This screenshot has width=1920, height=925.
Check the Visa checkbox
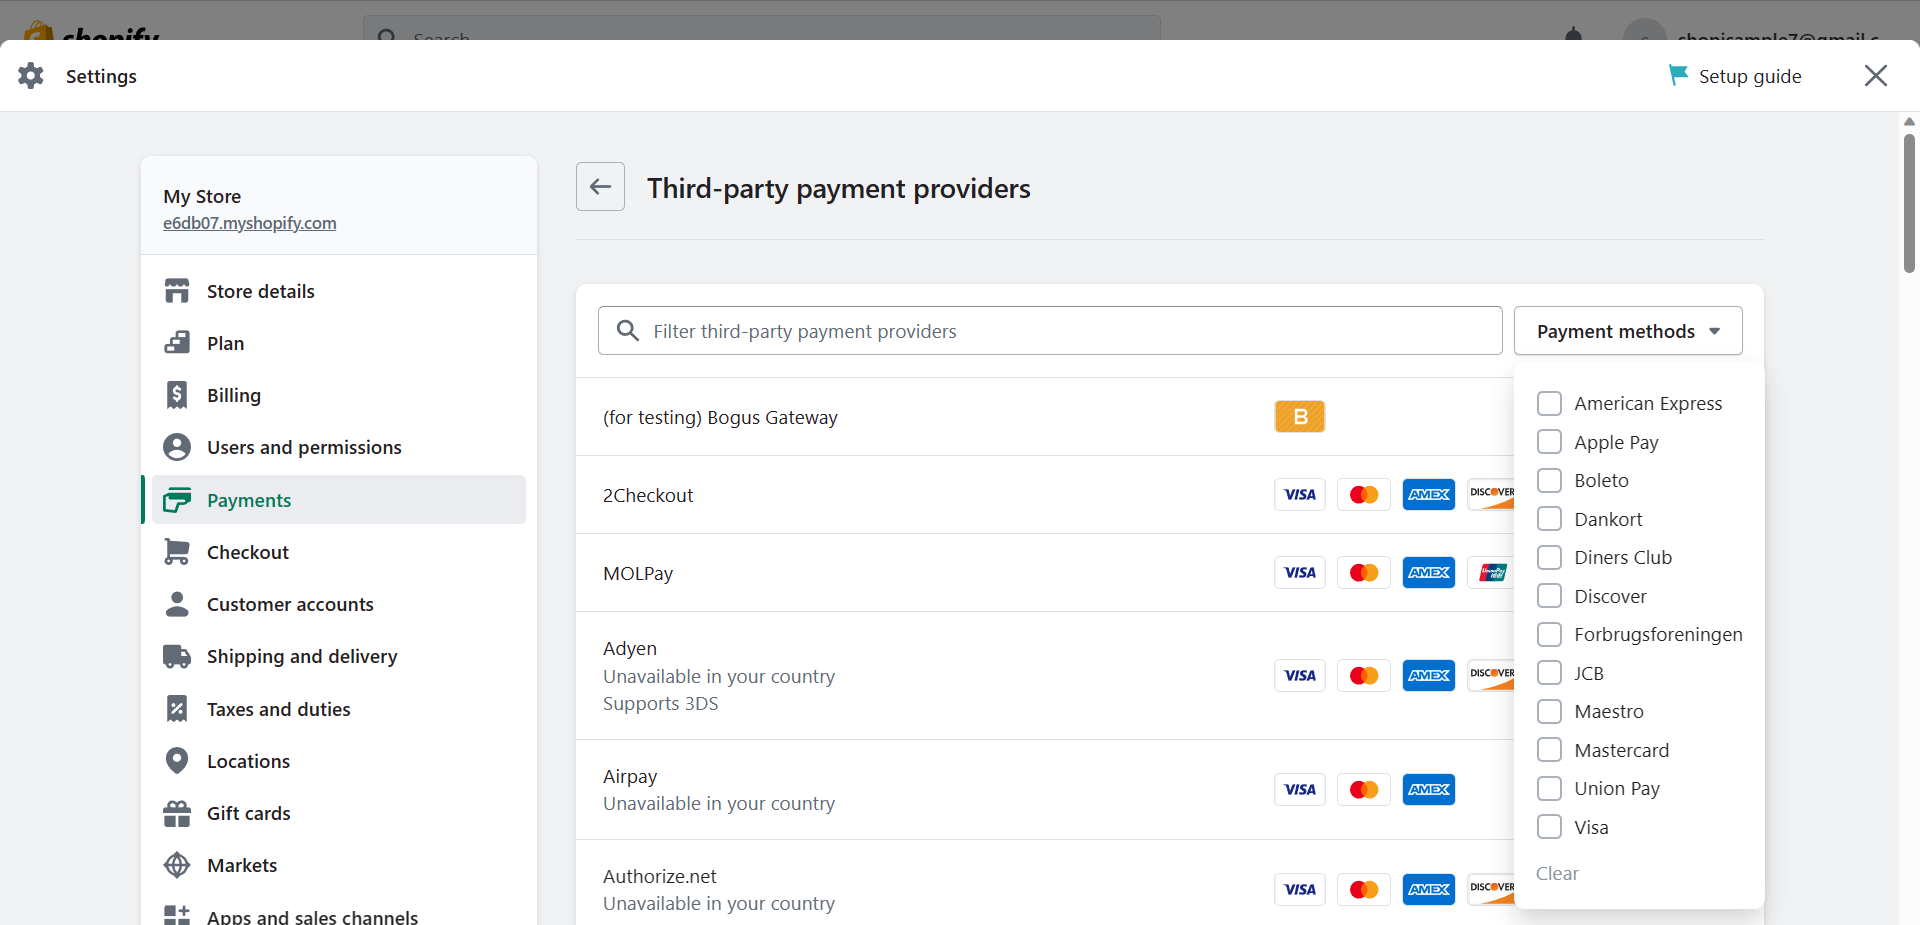1549,827
